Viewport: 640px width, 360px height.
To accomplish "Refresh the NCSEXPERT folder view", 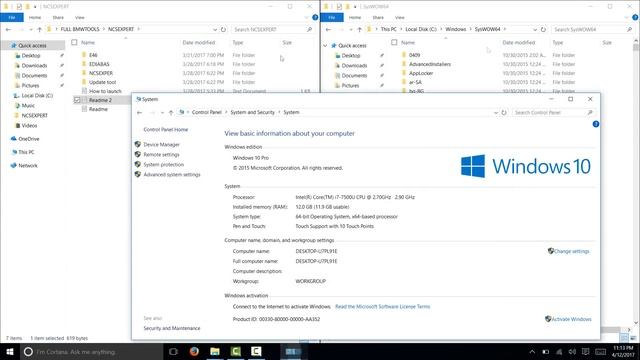I will click(x=223, y=29).
